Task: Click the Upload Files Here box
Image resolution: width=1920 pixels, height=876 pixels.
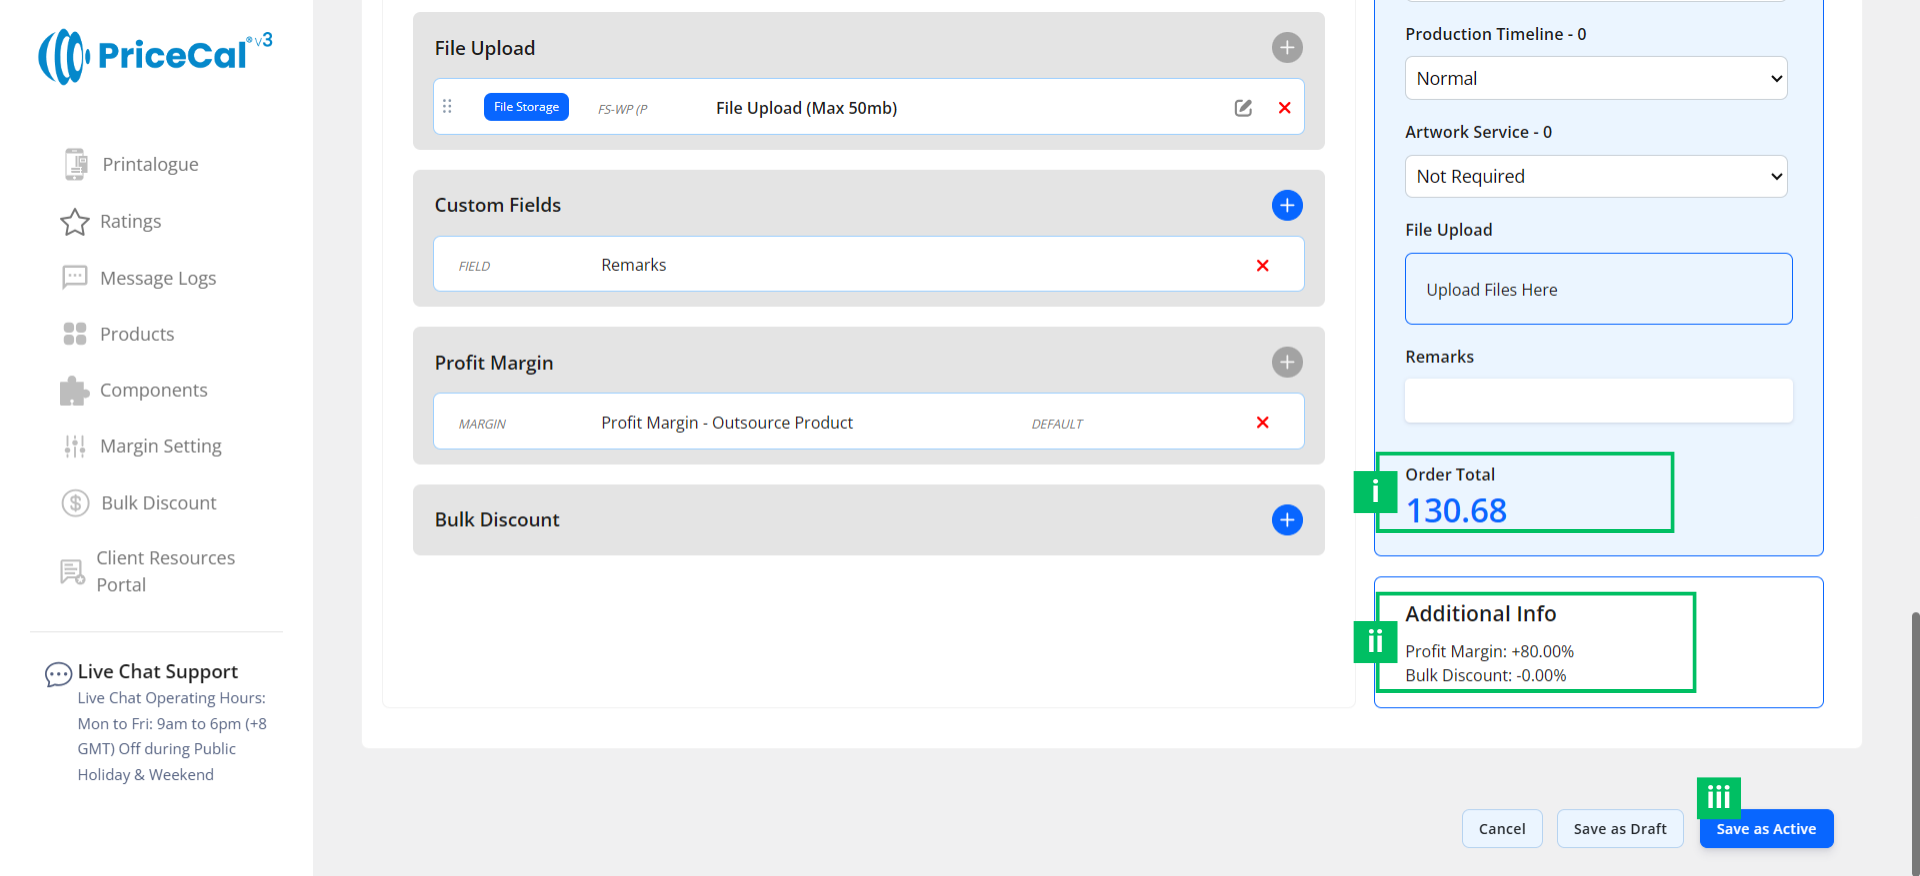Action: click(x=1598, y=289)
